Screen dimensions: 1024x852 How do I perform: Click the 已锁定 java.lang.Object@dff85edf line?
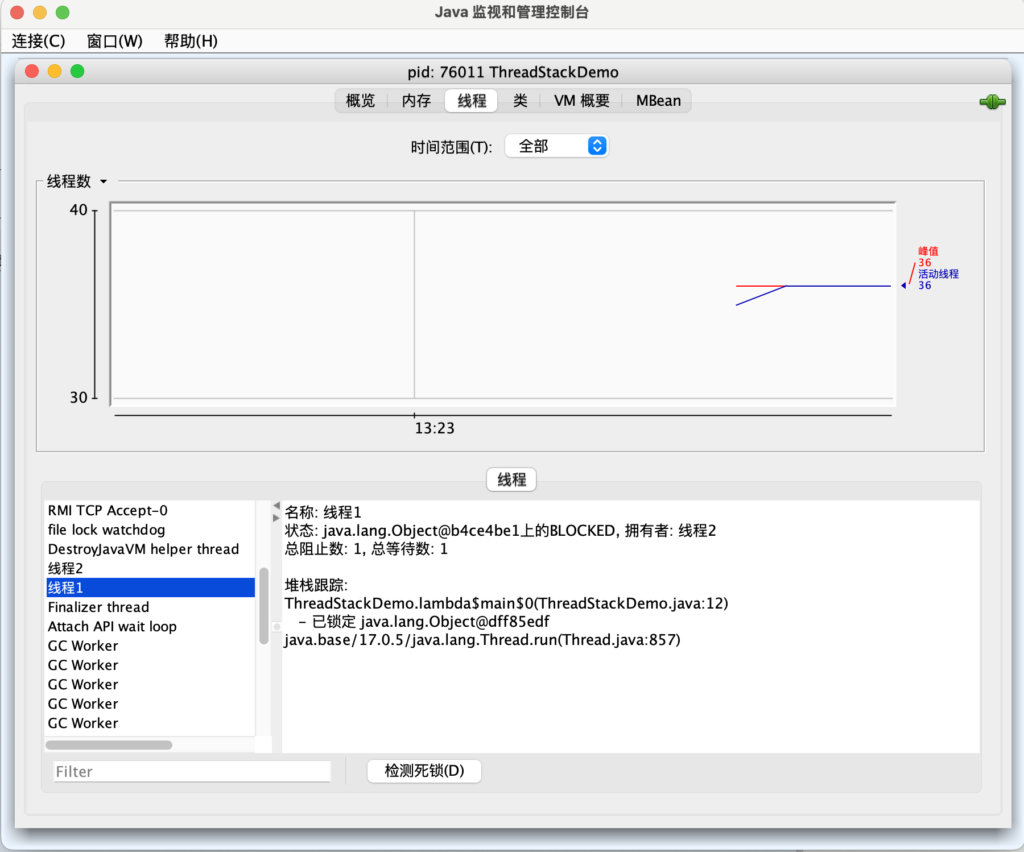pyautogui.click(x=424, y=622)
